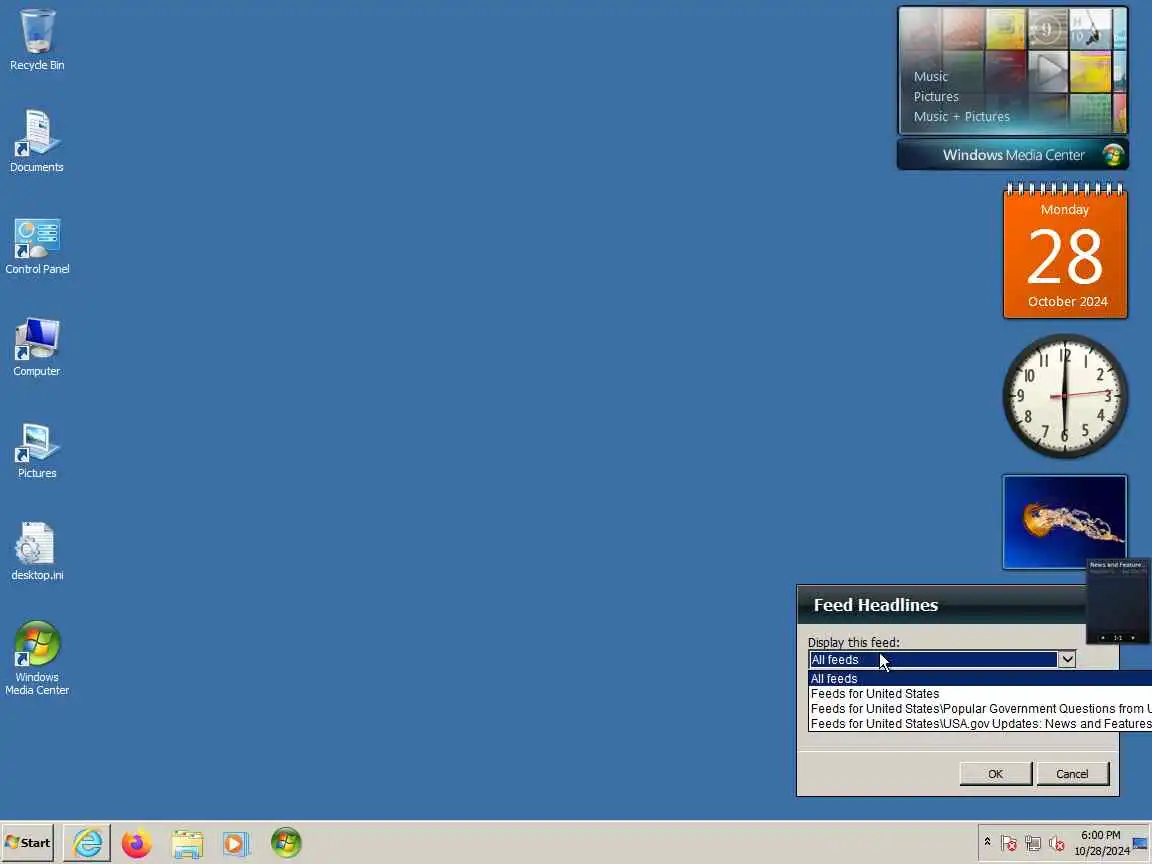Click the muted volume tray icon
1152x864 pixels.
click(1056, 843)
